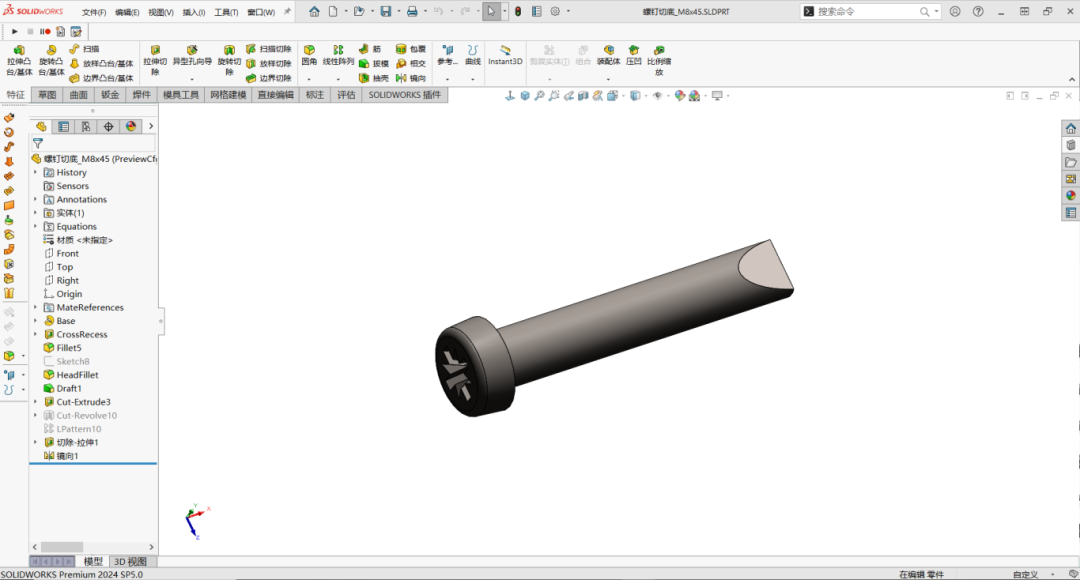Click the Save icon in the title bar

click(386, 12)
